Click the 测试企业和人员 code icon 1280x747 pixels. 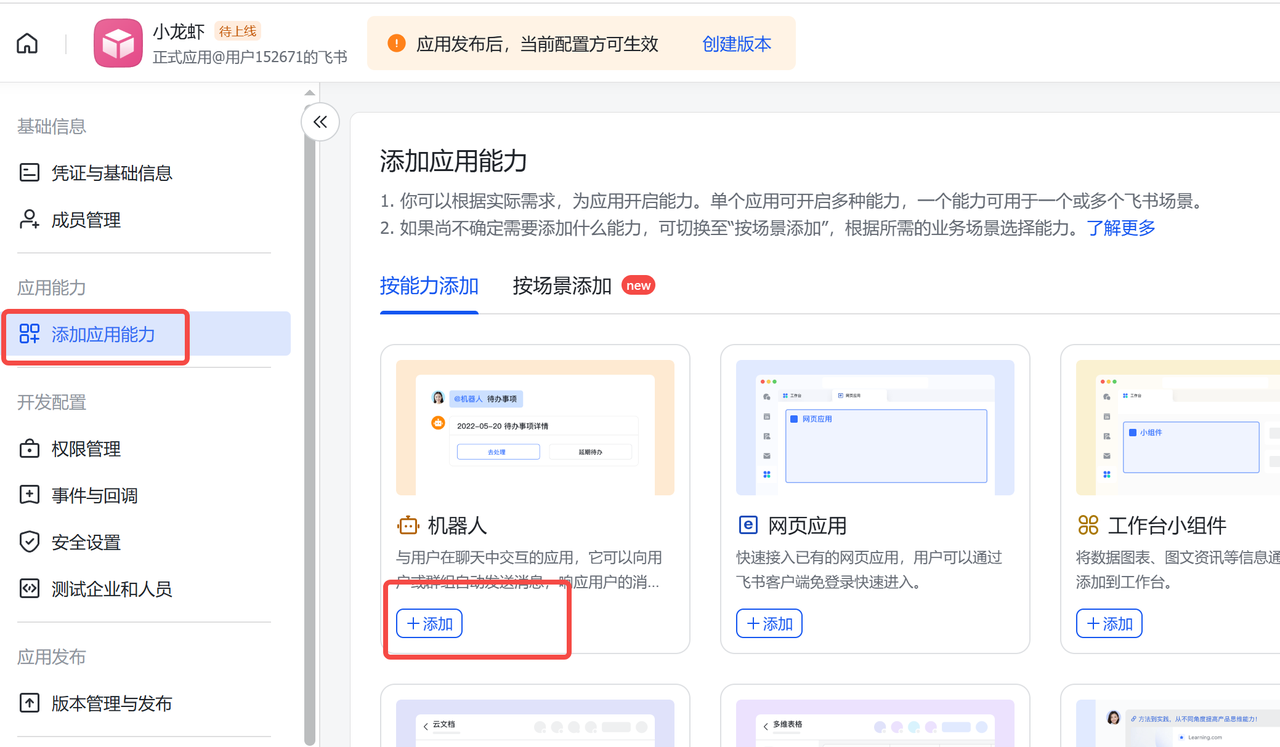click(29, 589)
